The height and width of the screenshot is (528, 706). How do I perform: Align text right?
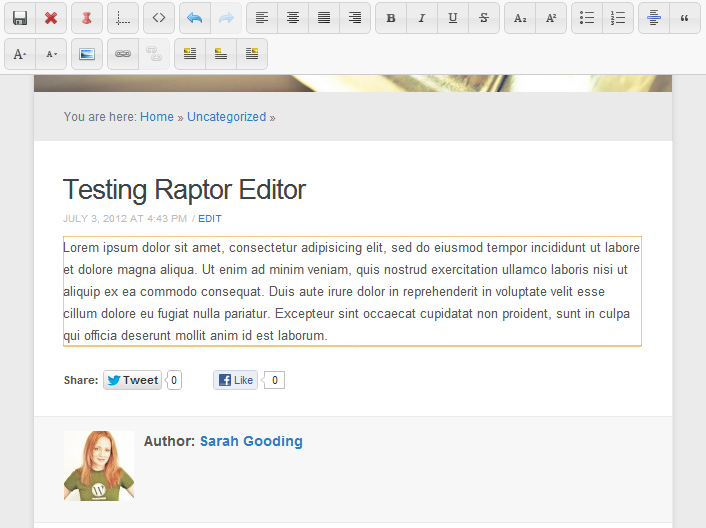[x=355, y=18]
